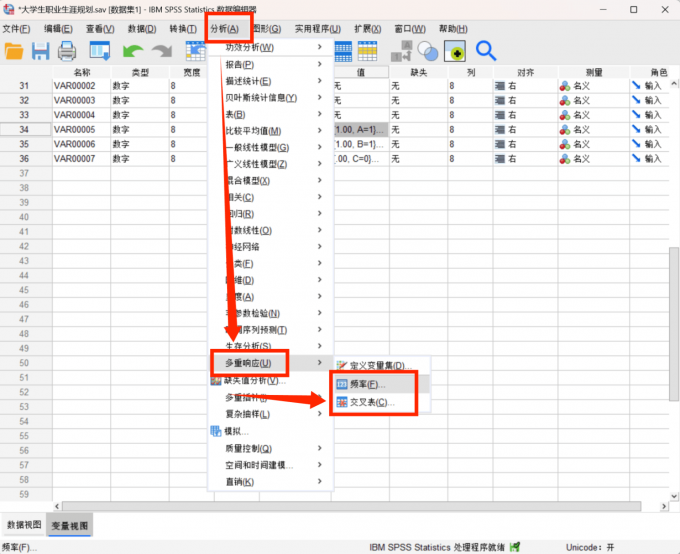Open the Transform (转换) menu
Screen dimensions: 680x554
183,29
